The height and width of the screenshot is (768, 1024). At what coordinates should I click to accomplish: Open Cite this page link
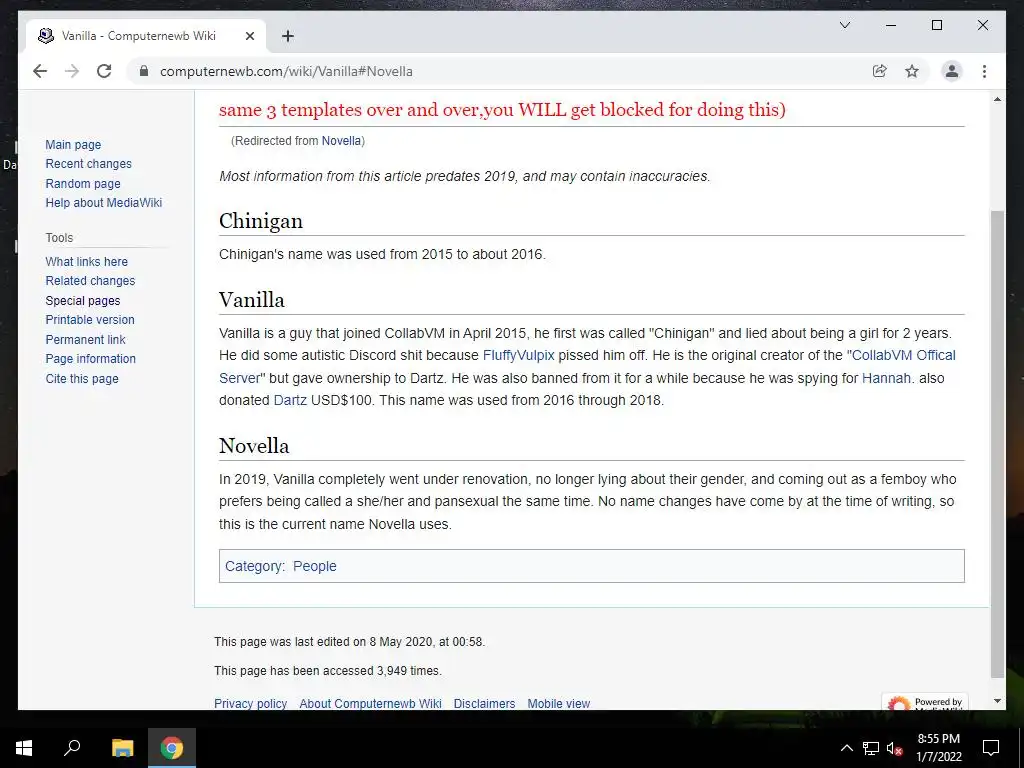(82, 379)
